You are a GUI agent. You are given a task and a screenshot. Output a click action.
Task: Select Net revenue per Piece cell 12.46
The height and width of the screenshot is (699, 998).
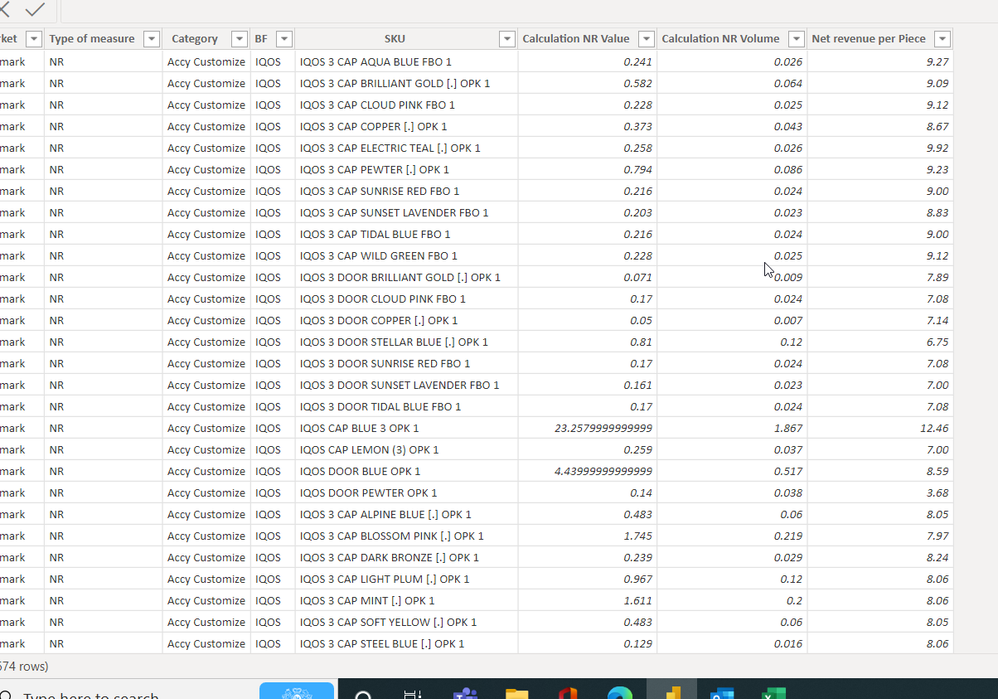880,428
